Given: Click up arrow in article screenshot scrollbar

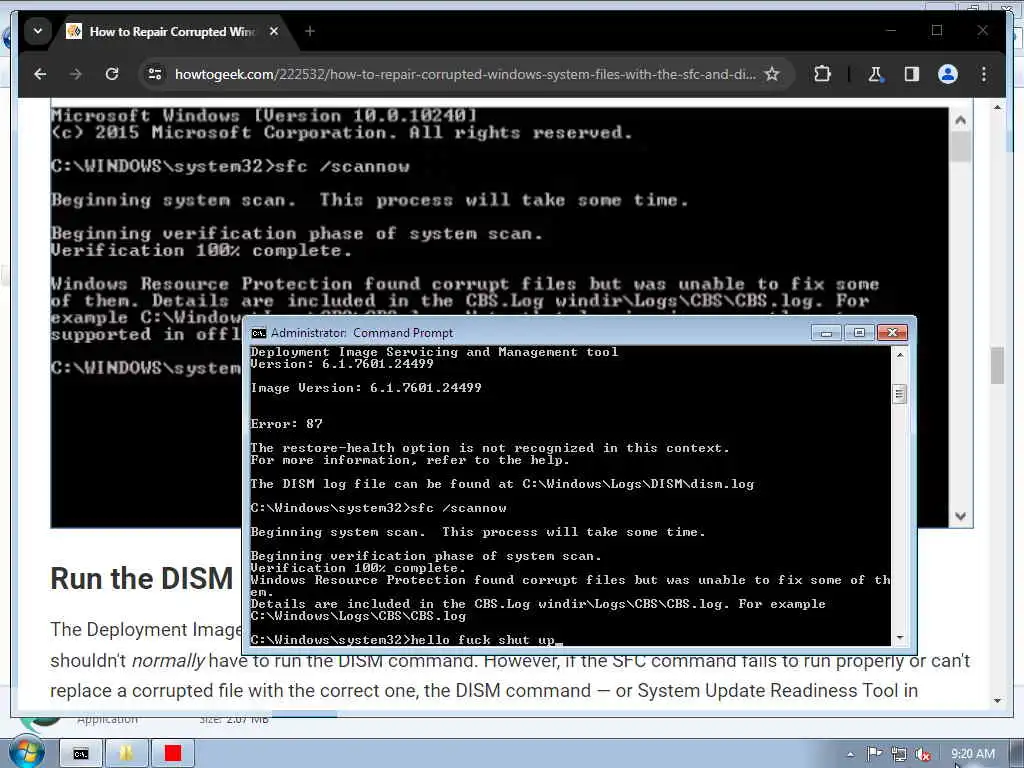Looking at the screenshot, I should click(x=960, y=120).
